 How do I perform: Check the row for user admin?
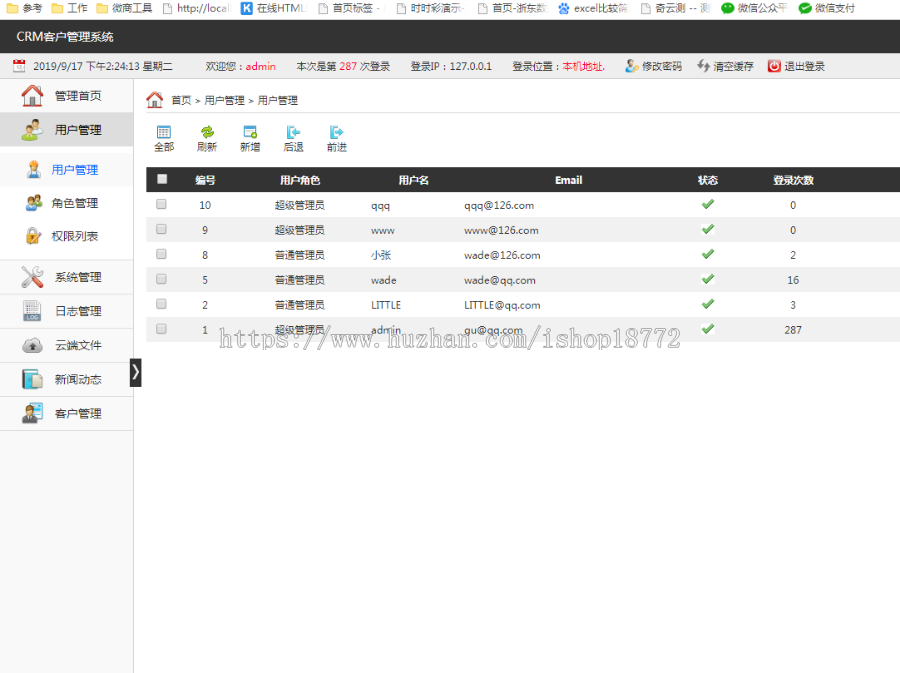[161, 329]
